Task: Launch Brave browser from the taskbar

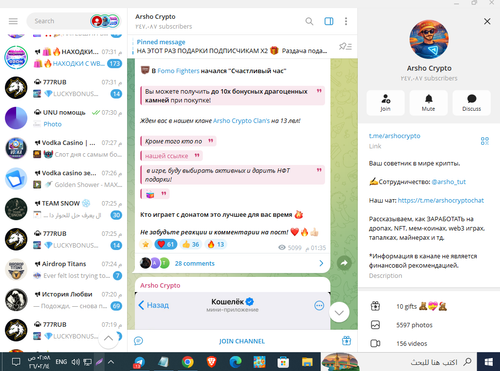Action: click(211, 362)
